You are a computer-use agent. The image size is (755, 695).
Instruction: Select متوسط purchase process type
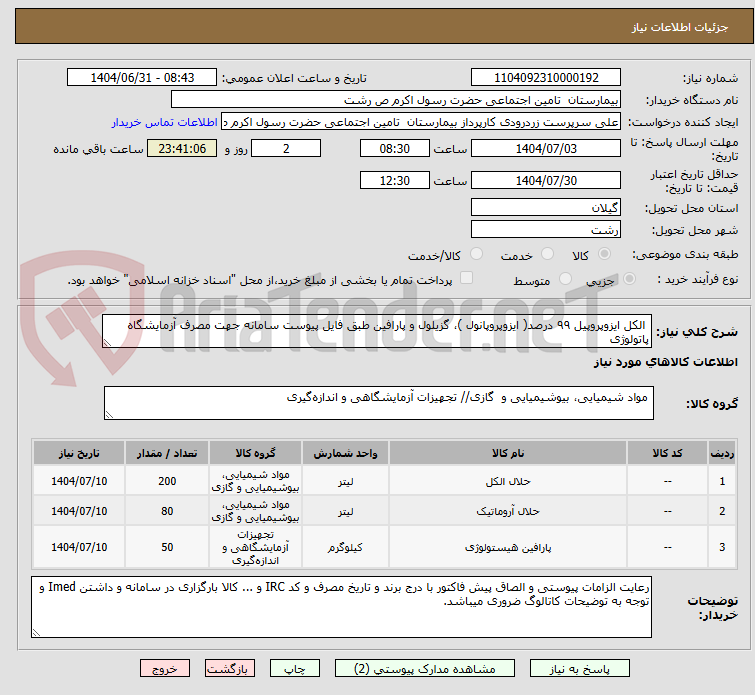567,281
